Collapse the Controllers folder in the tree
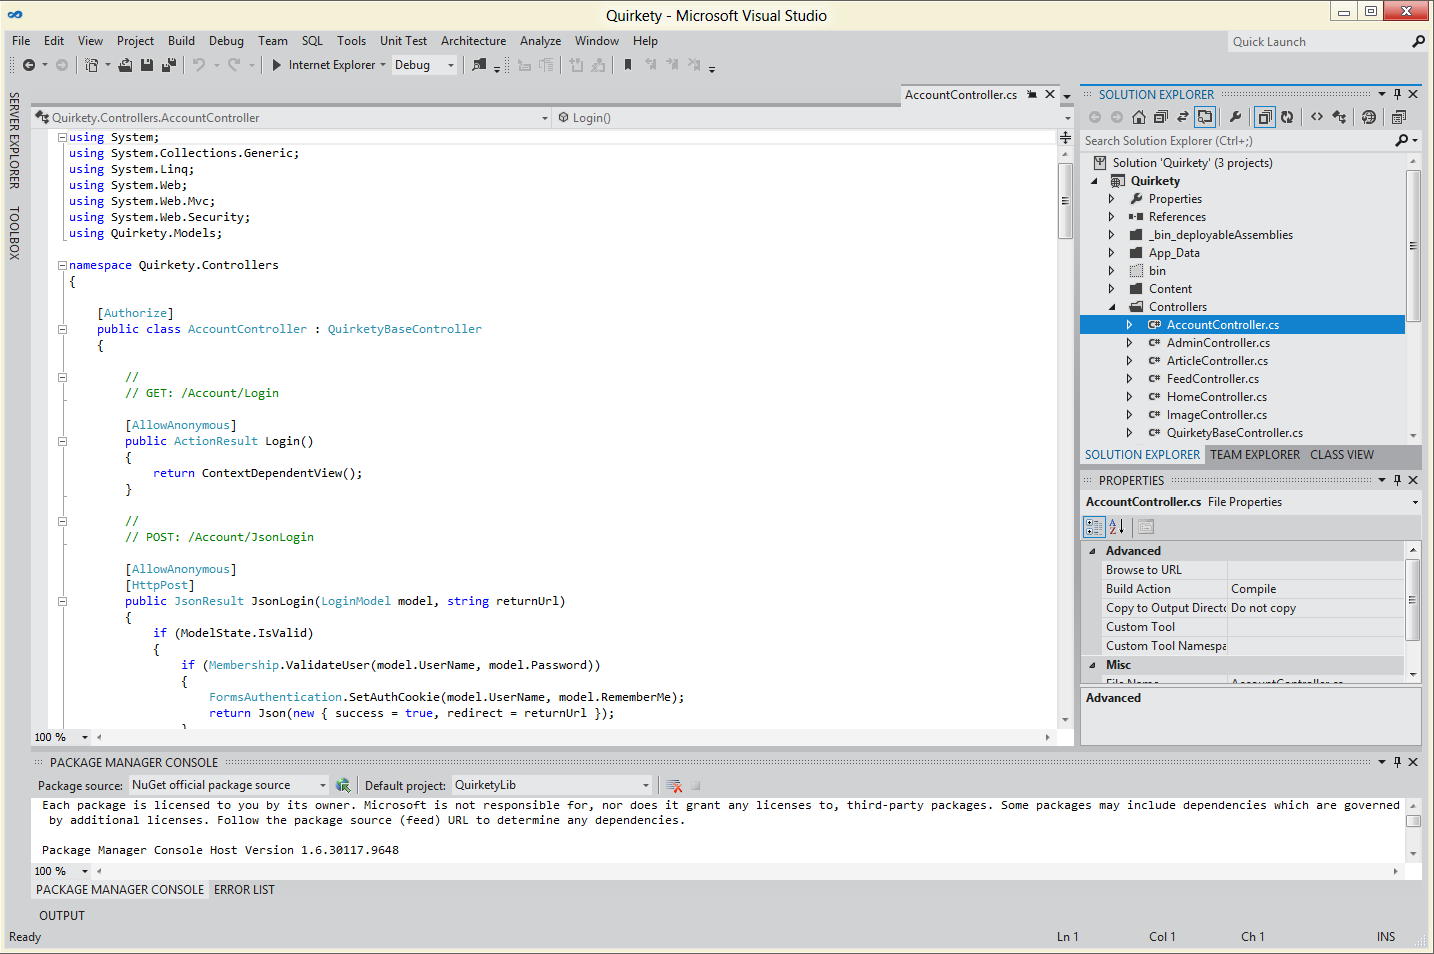The height and width of the screenshot is (954, 1434). [x=1112, y=307]
